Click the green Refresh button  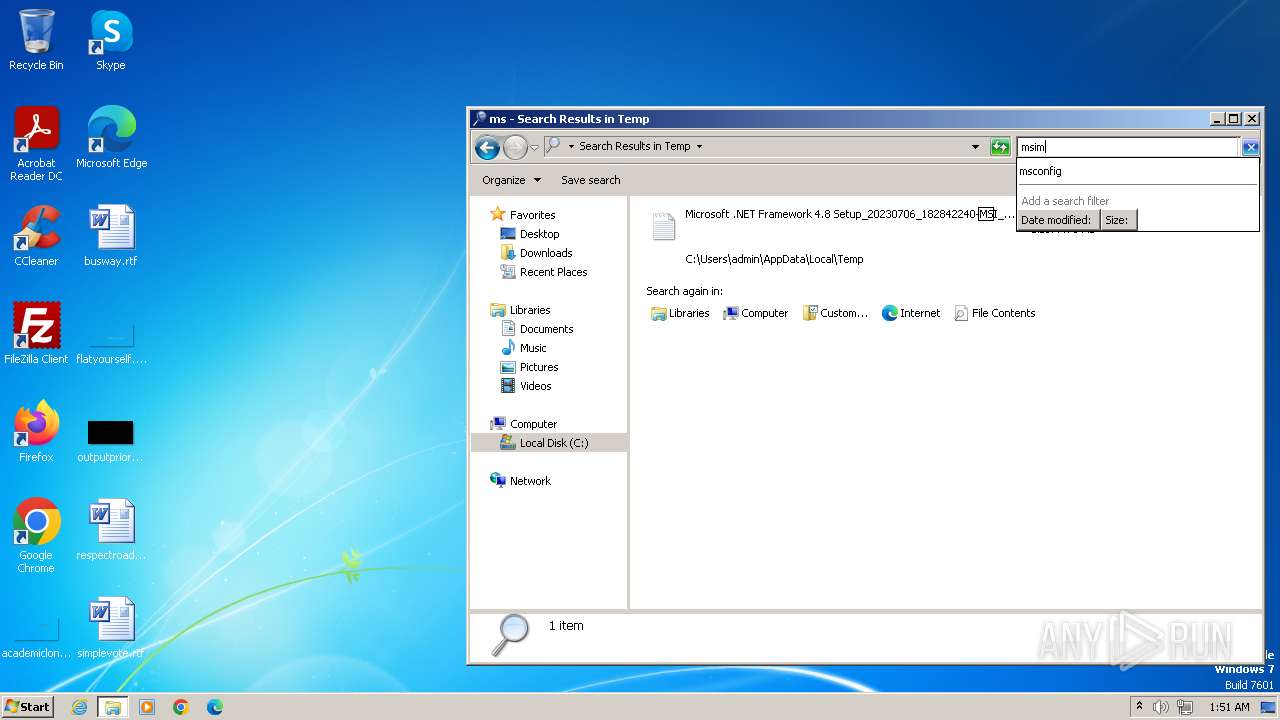[x=1000, y=147]
